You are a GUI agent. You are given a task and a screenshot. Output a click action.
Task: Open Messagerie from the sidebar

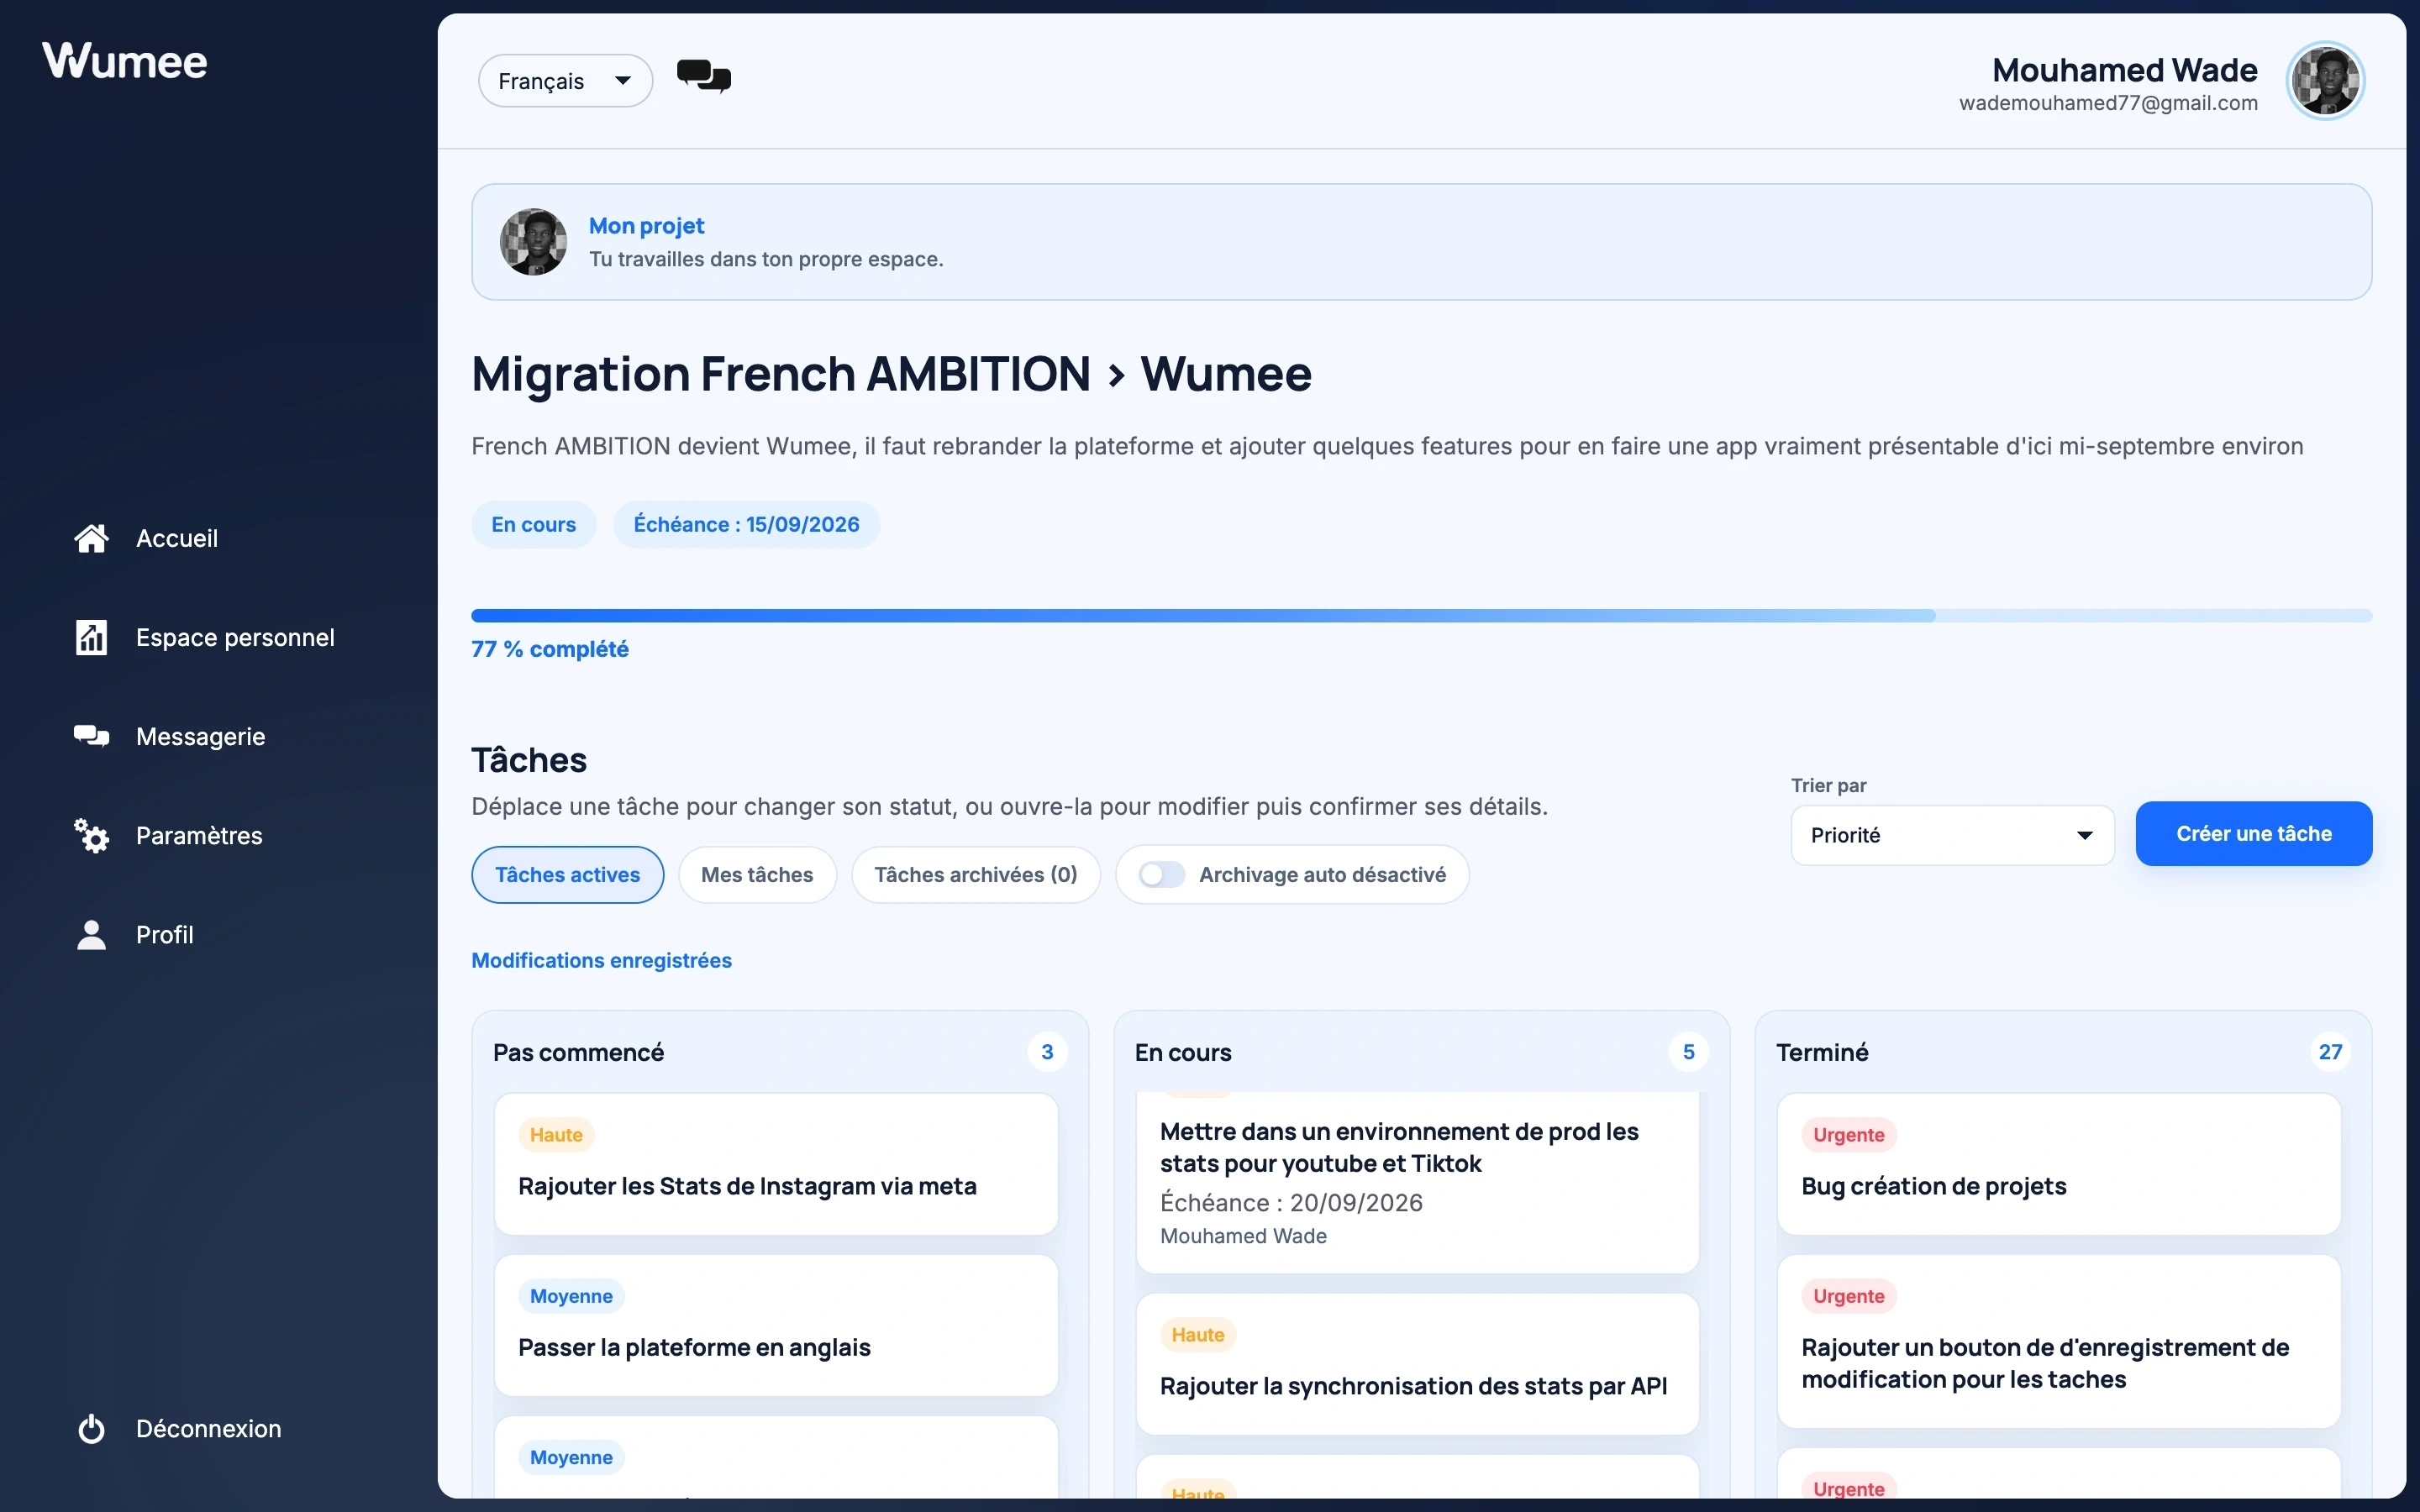[200, 736]
